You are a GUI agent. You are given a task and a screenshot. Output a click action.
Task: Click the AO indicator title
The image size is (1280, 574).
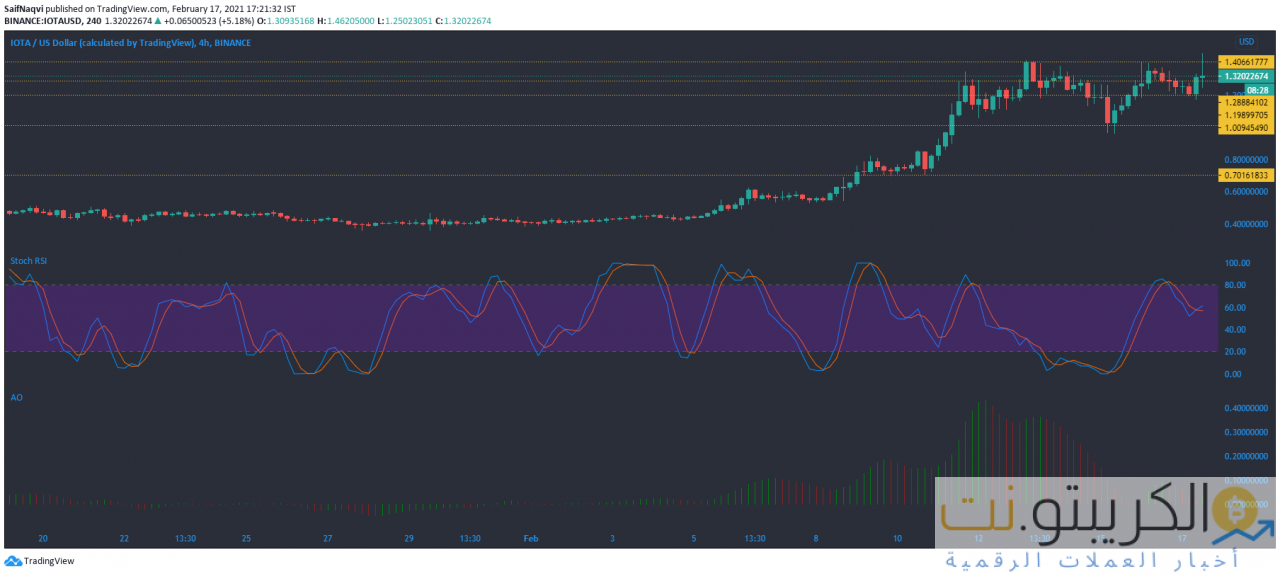point(16,398)
